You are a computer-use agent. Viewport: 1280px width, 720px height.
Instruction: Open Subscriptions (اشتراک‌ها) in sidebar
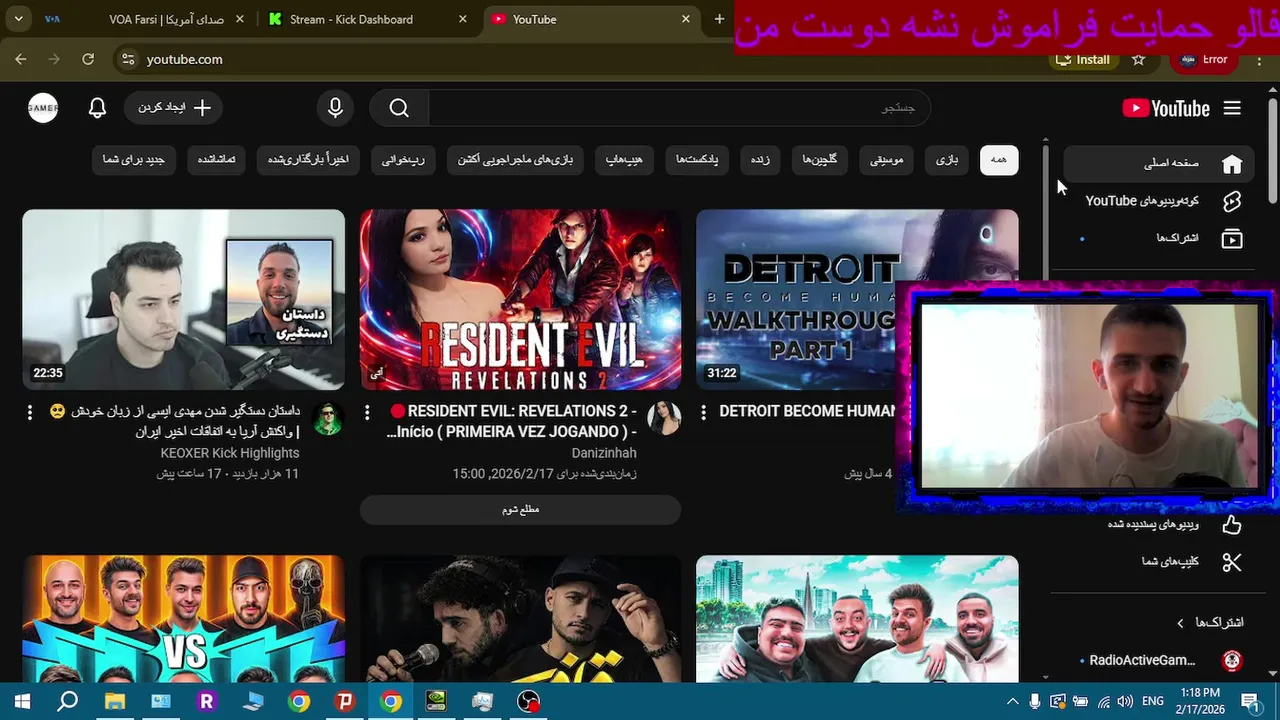coord(1159,238)
